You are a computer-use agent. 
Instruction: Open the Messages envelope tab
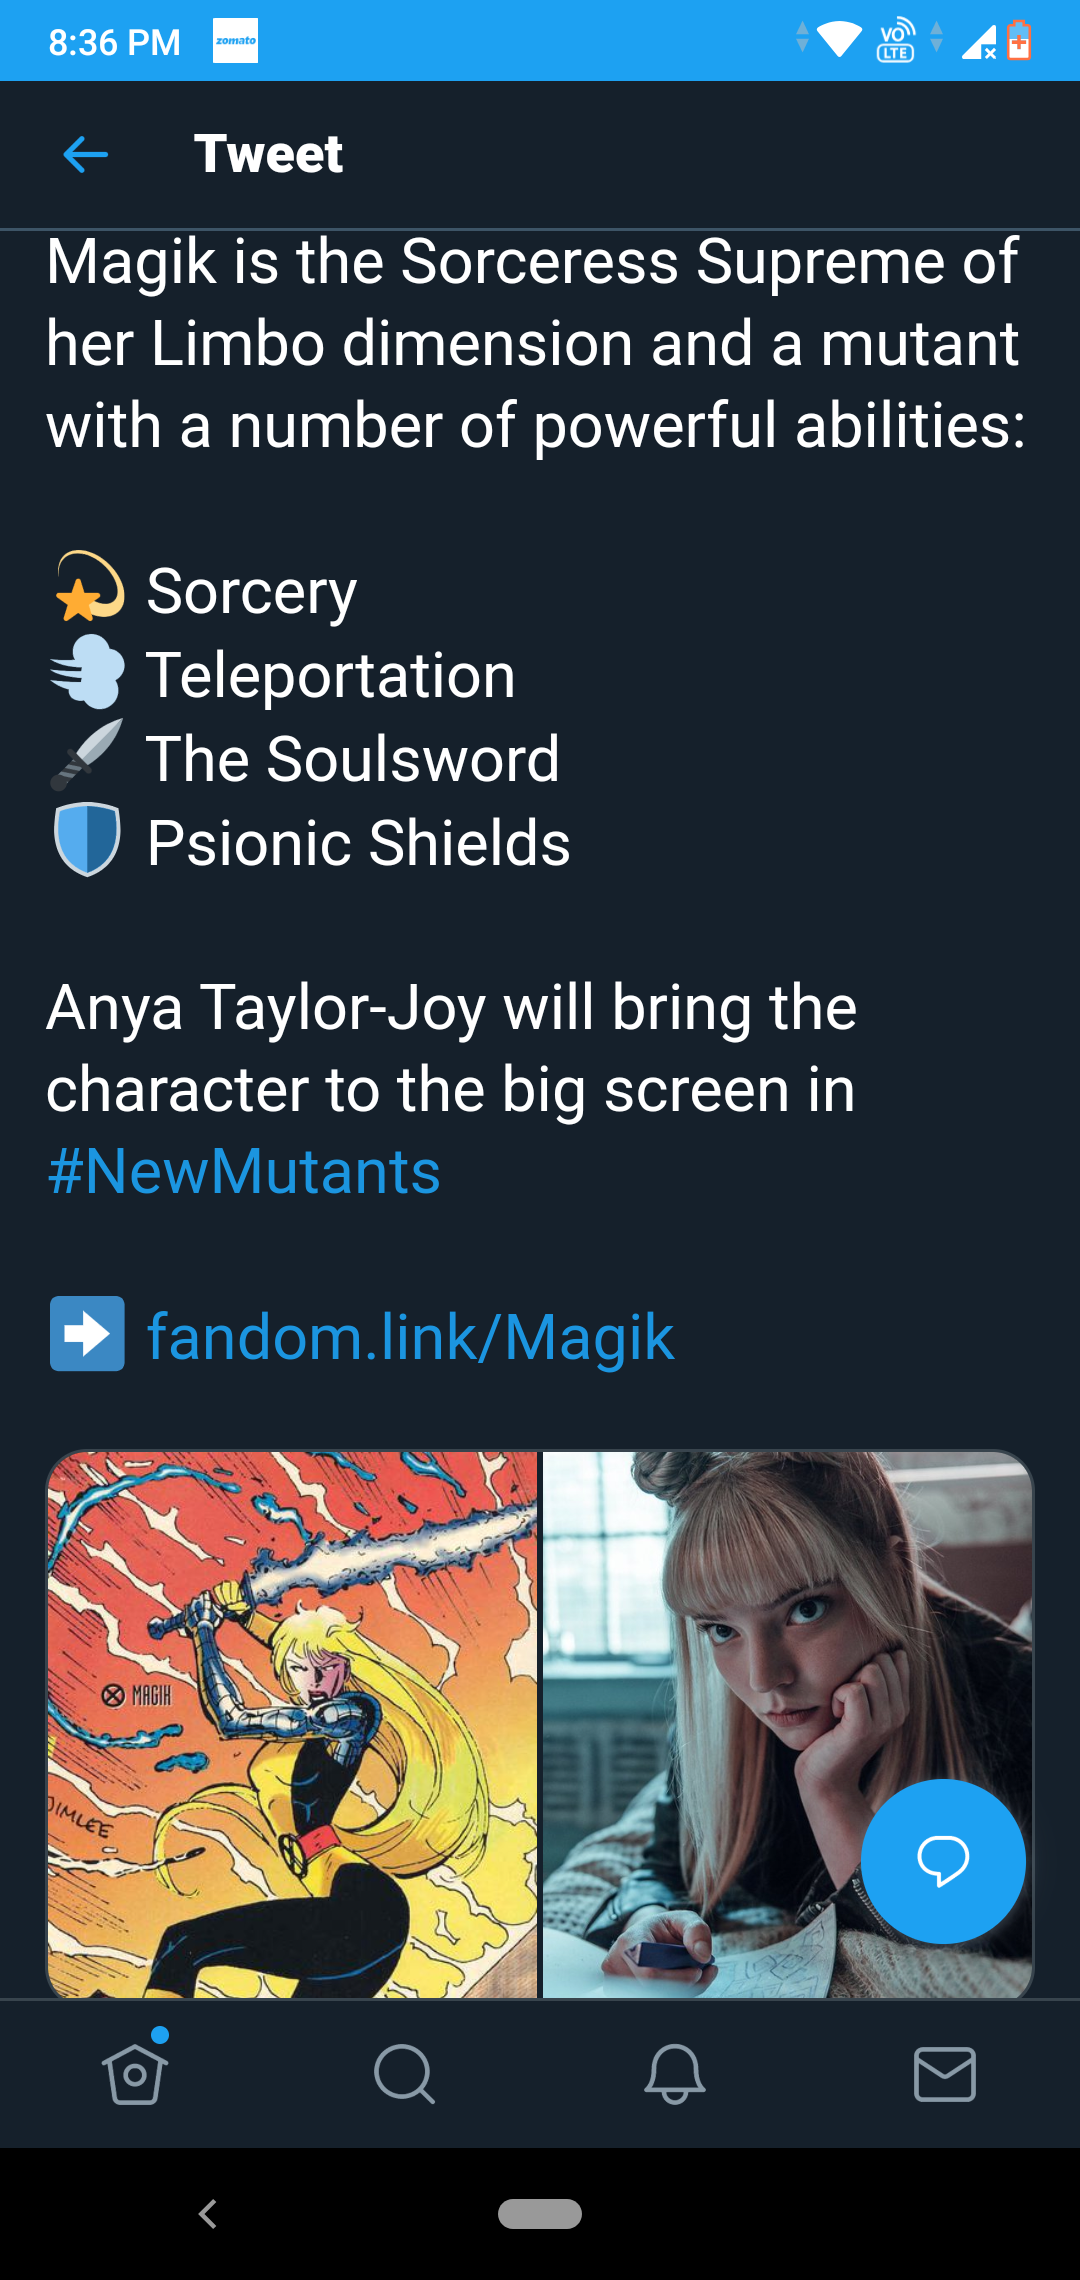[945, 2074]
